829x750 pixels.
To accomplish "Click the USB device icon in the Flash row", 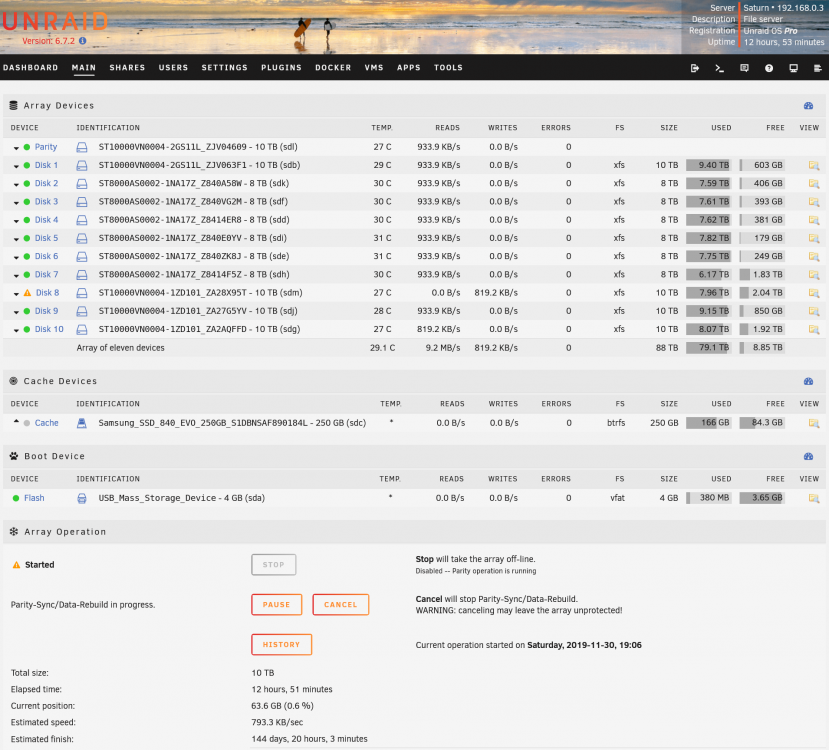I will point(81,498).
